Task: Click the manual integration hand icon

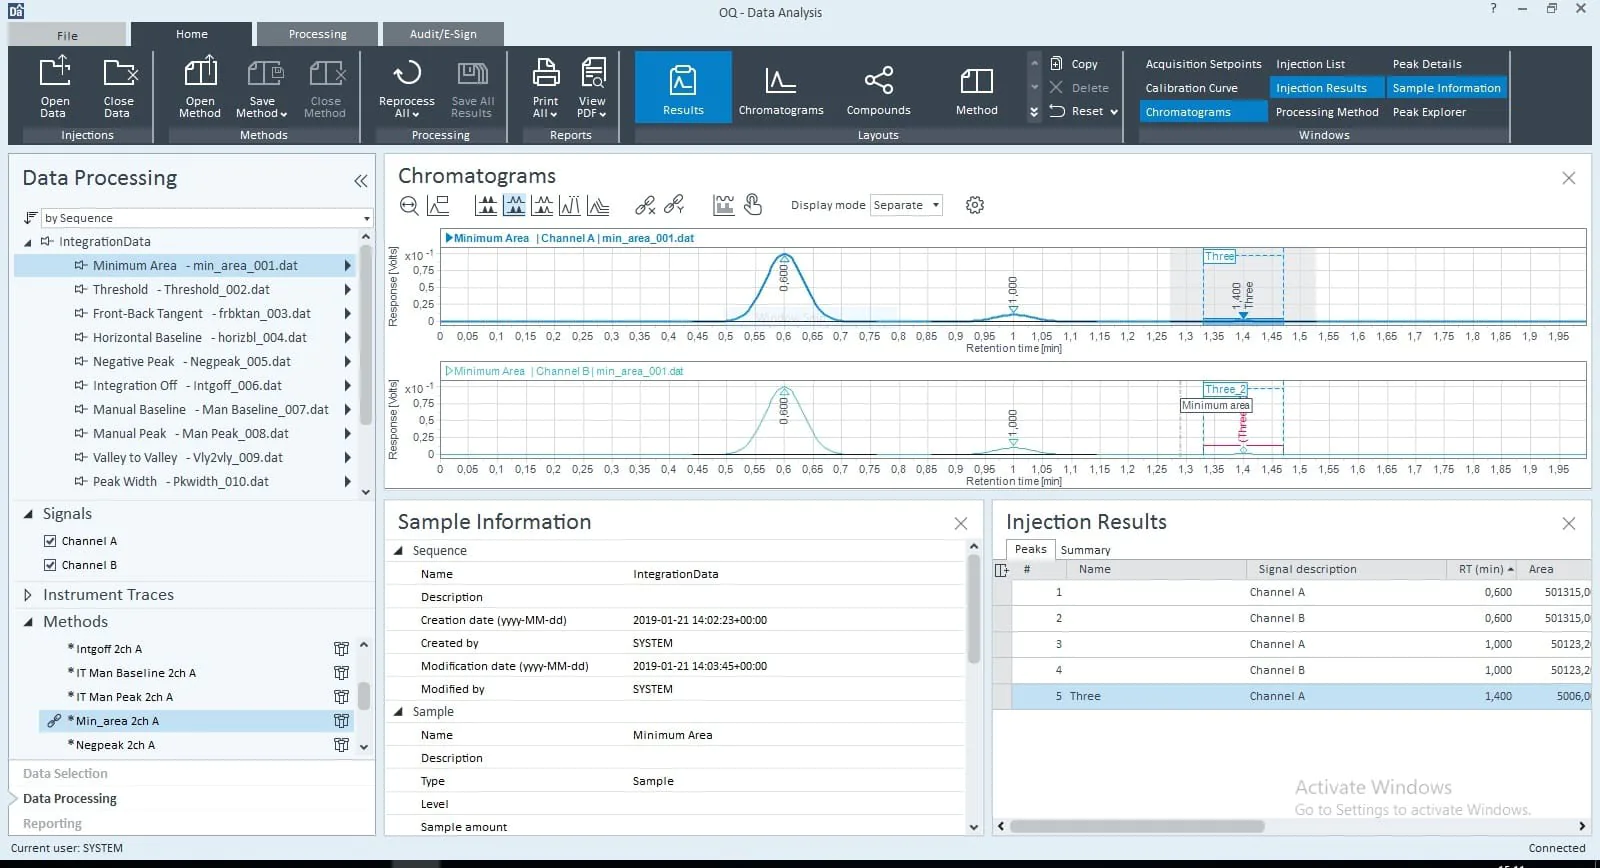Action: [753, 205]
